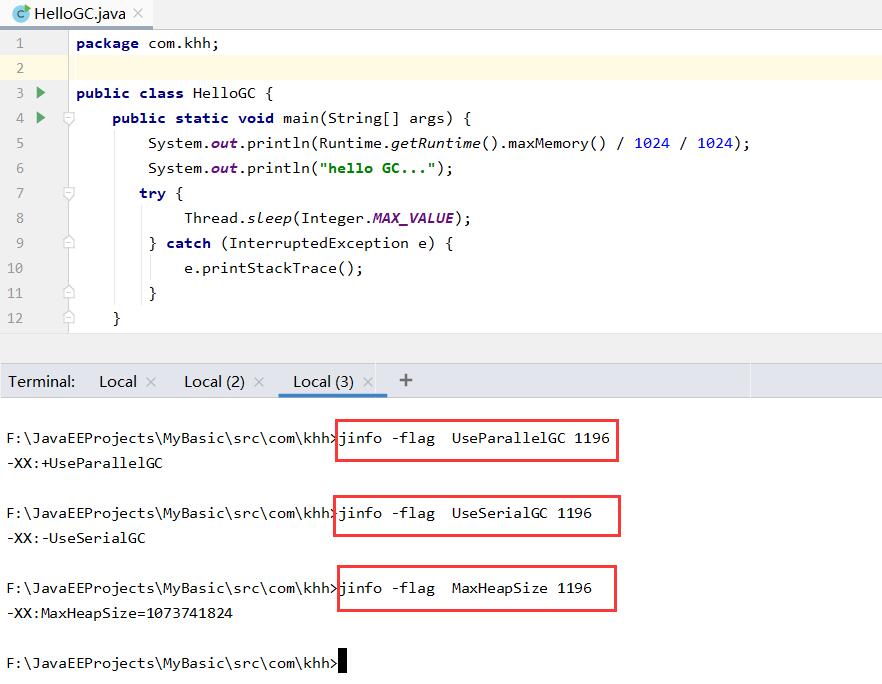
Task: Place the cursor on MAX_VALUE in code
Action: tap(413, 218)
